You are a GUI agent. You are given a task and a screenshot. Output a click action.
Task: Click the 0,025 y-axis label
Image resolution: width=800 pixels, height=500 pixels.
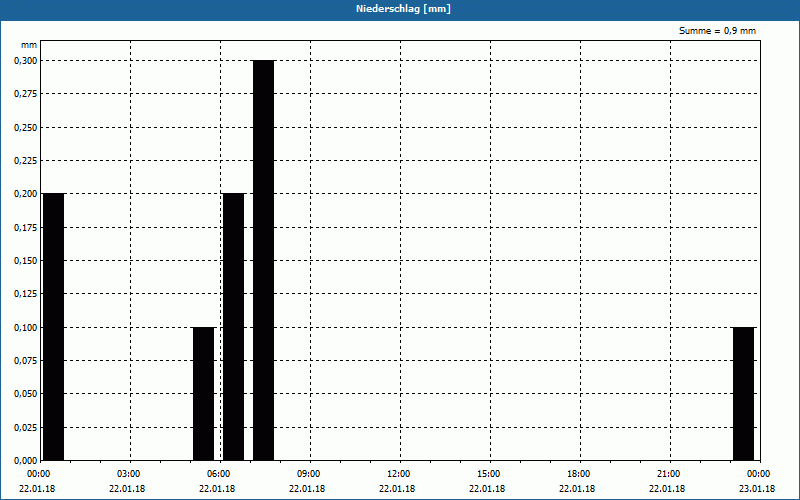pos(26,428)
